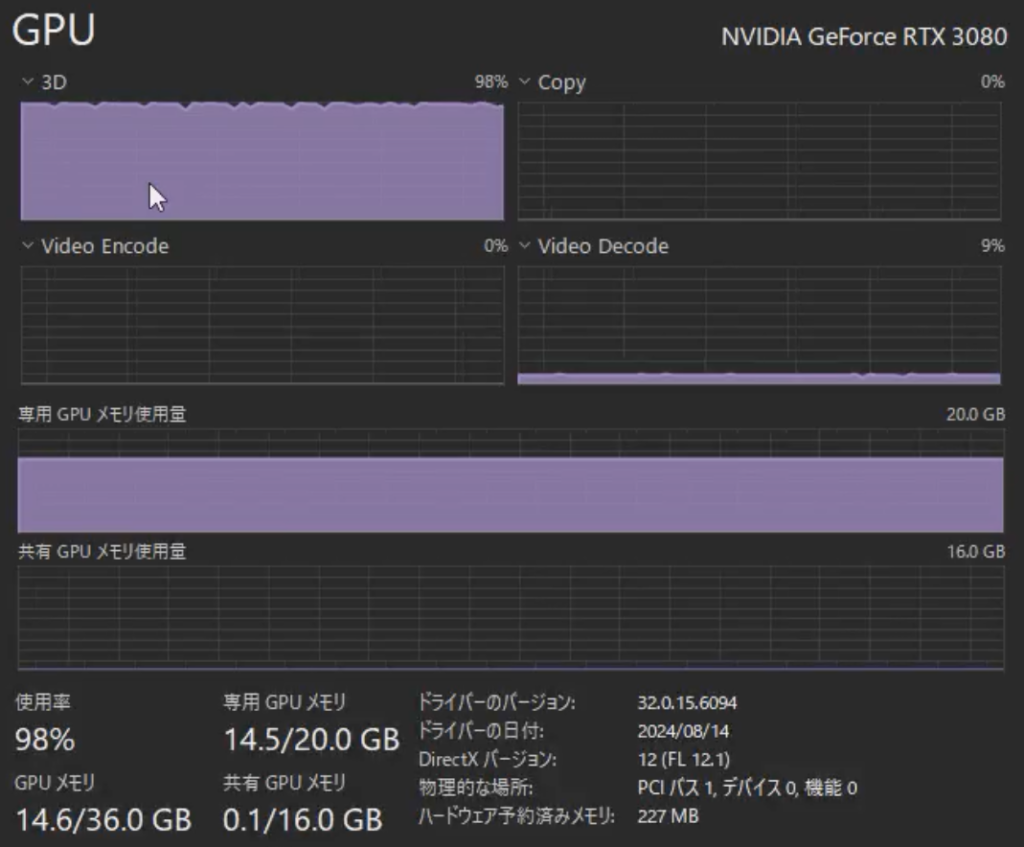1024x847 pixels.
Task: Click the GPU heading title
Action: tap(54, 31)
